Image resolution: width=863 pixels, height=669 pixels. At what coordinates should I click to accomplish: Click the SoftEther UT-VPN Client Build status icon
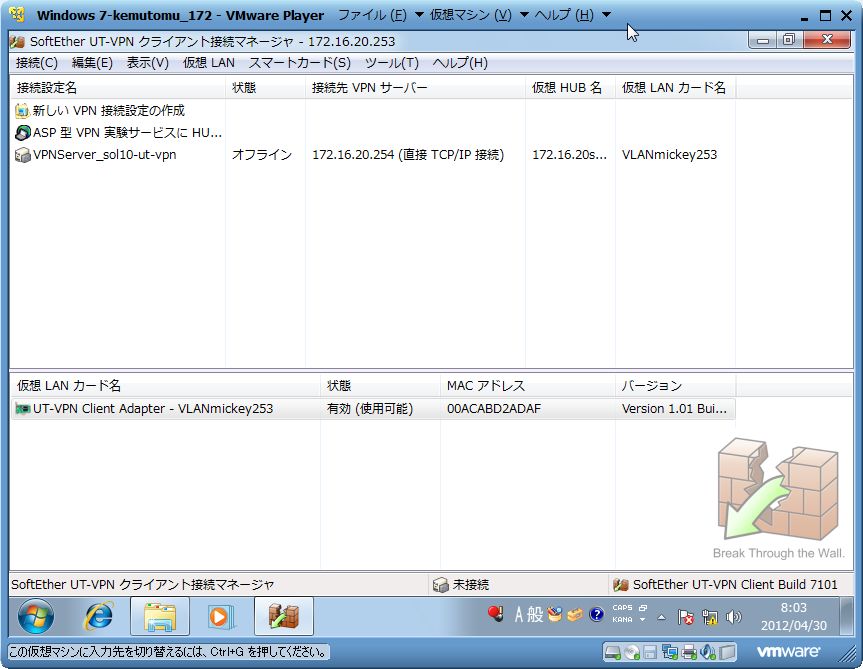(x=621, y=585)
